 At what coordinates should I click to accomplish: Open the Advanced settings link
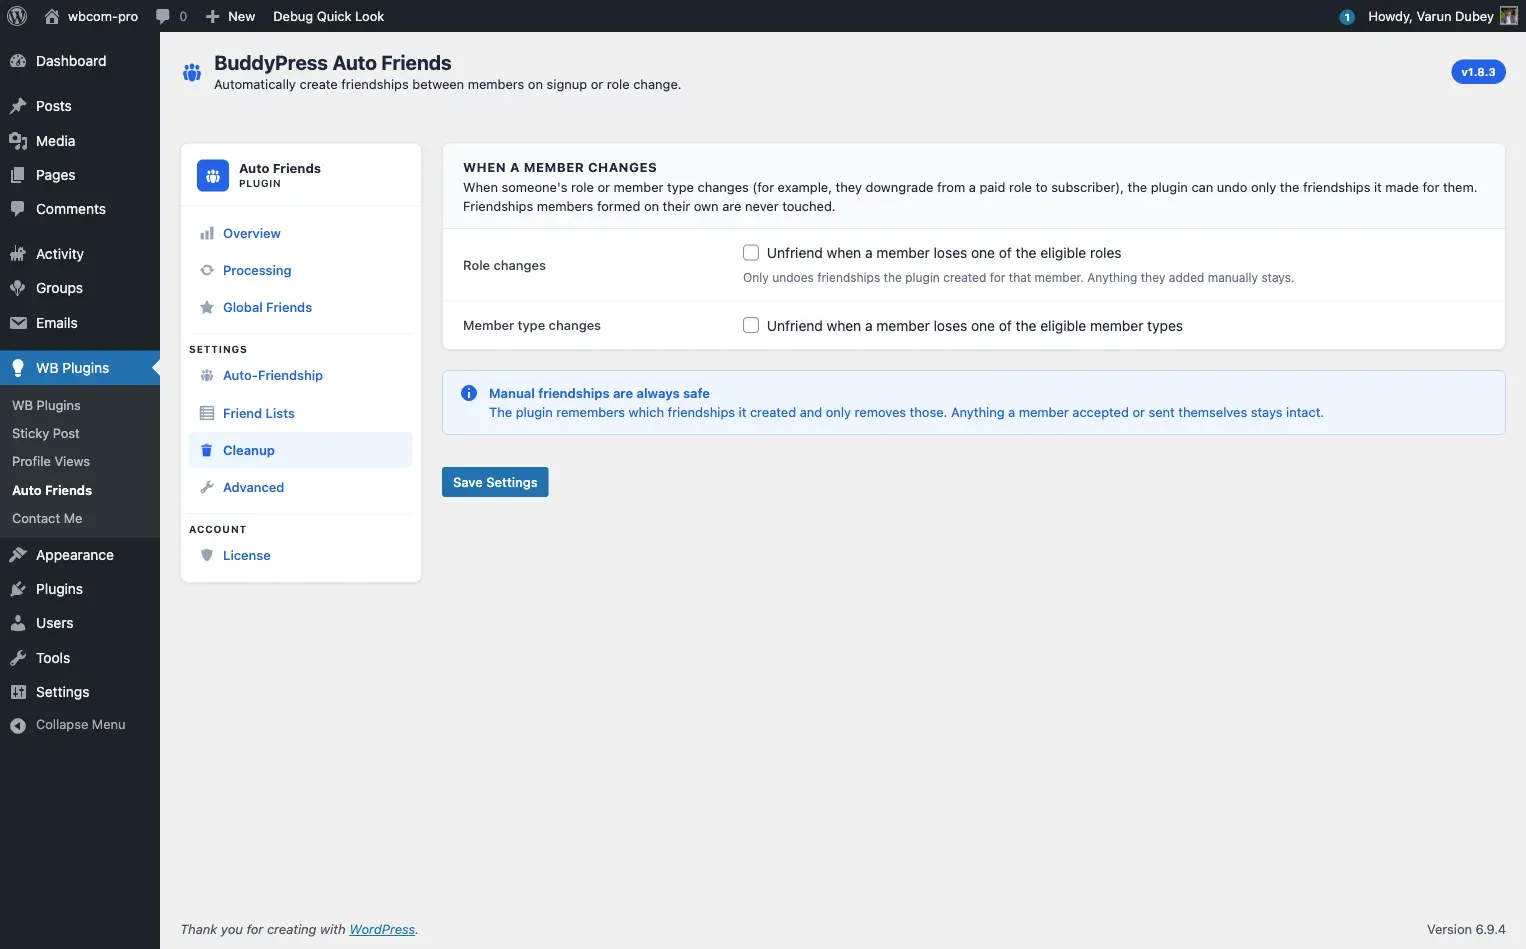[253, 487]
